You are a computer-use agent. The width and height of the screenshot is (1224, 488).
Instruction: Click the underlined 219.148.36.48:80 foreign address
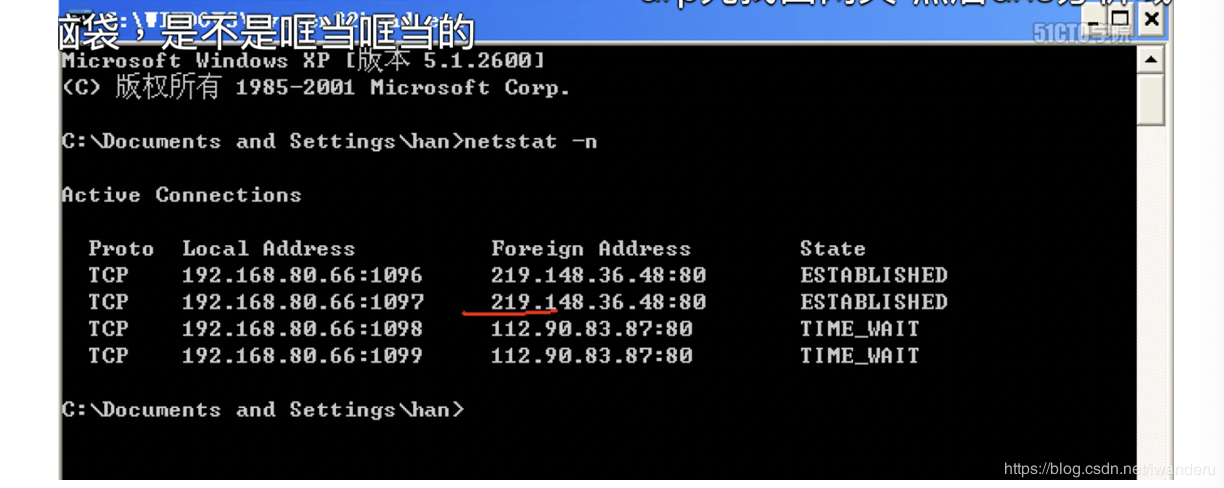[598, 302]
